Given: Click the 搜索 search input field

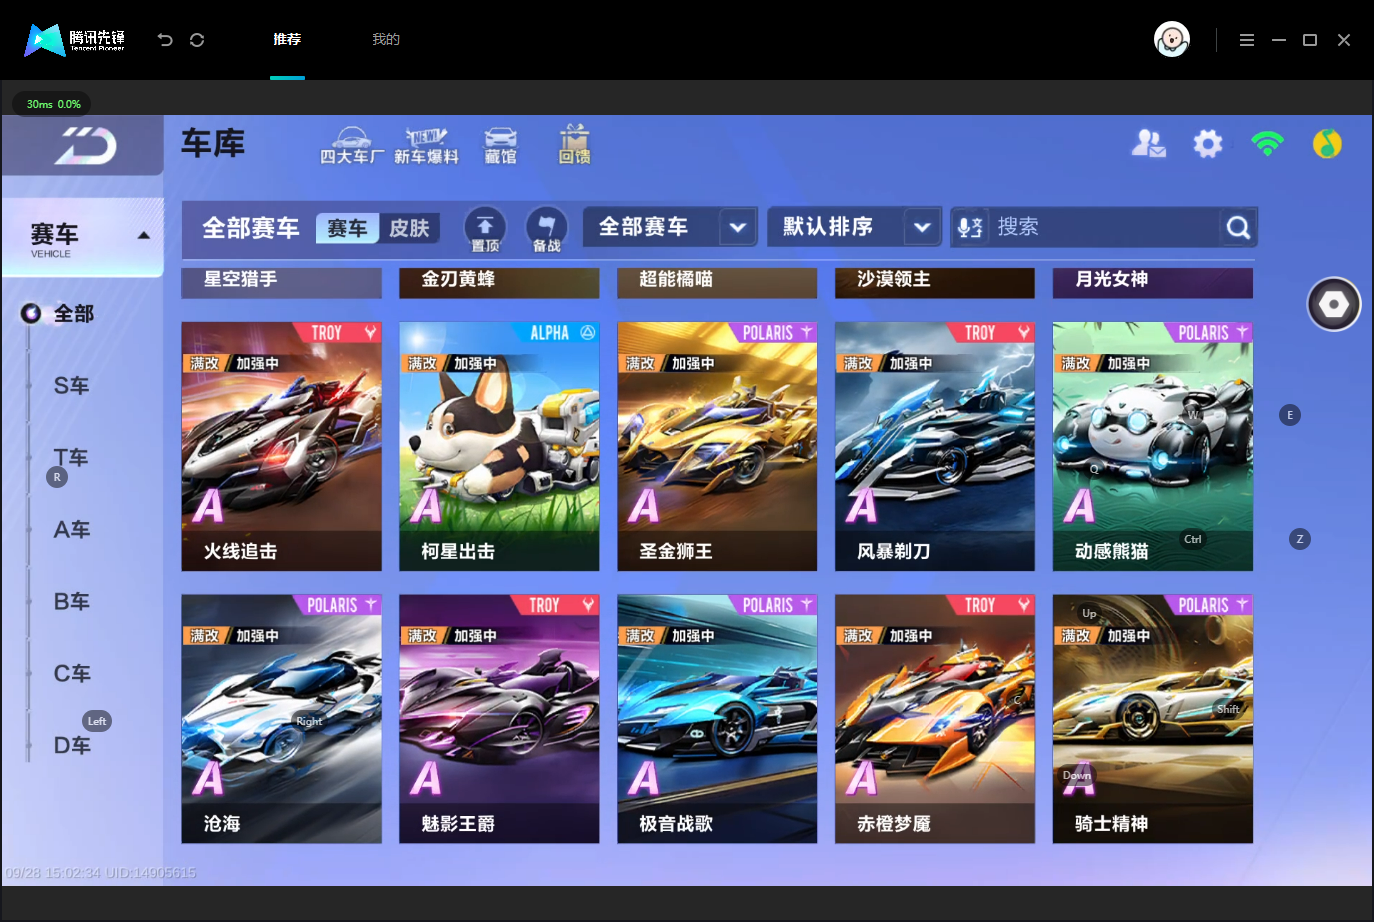Looking at the screenshot, I should click(1105, 227).
